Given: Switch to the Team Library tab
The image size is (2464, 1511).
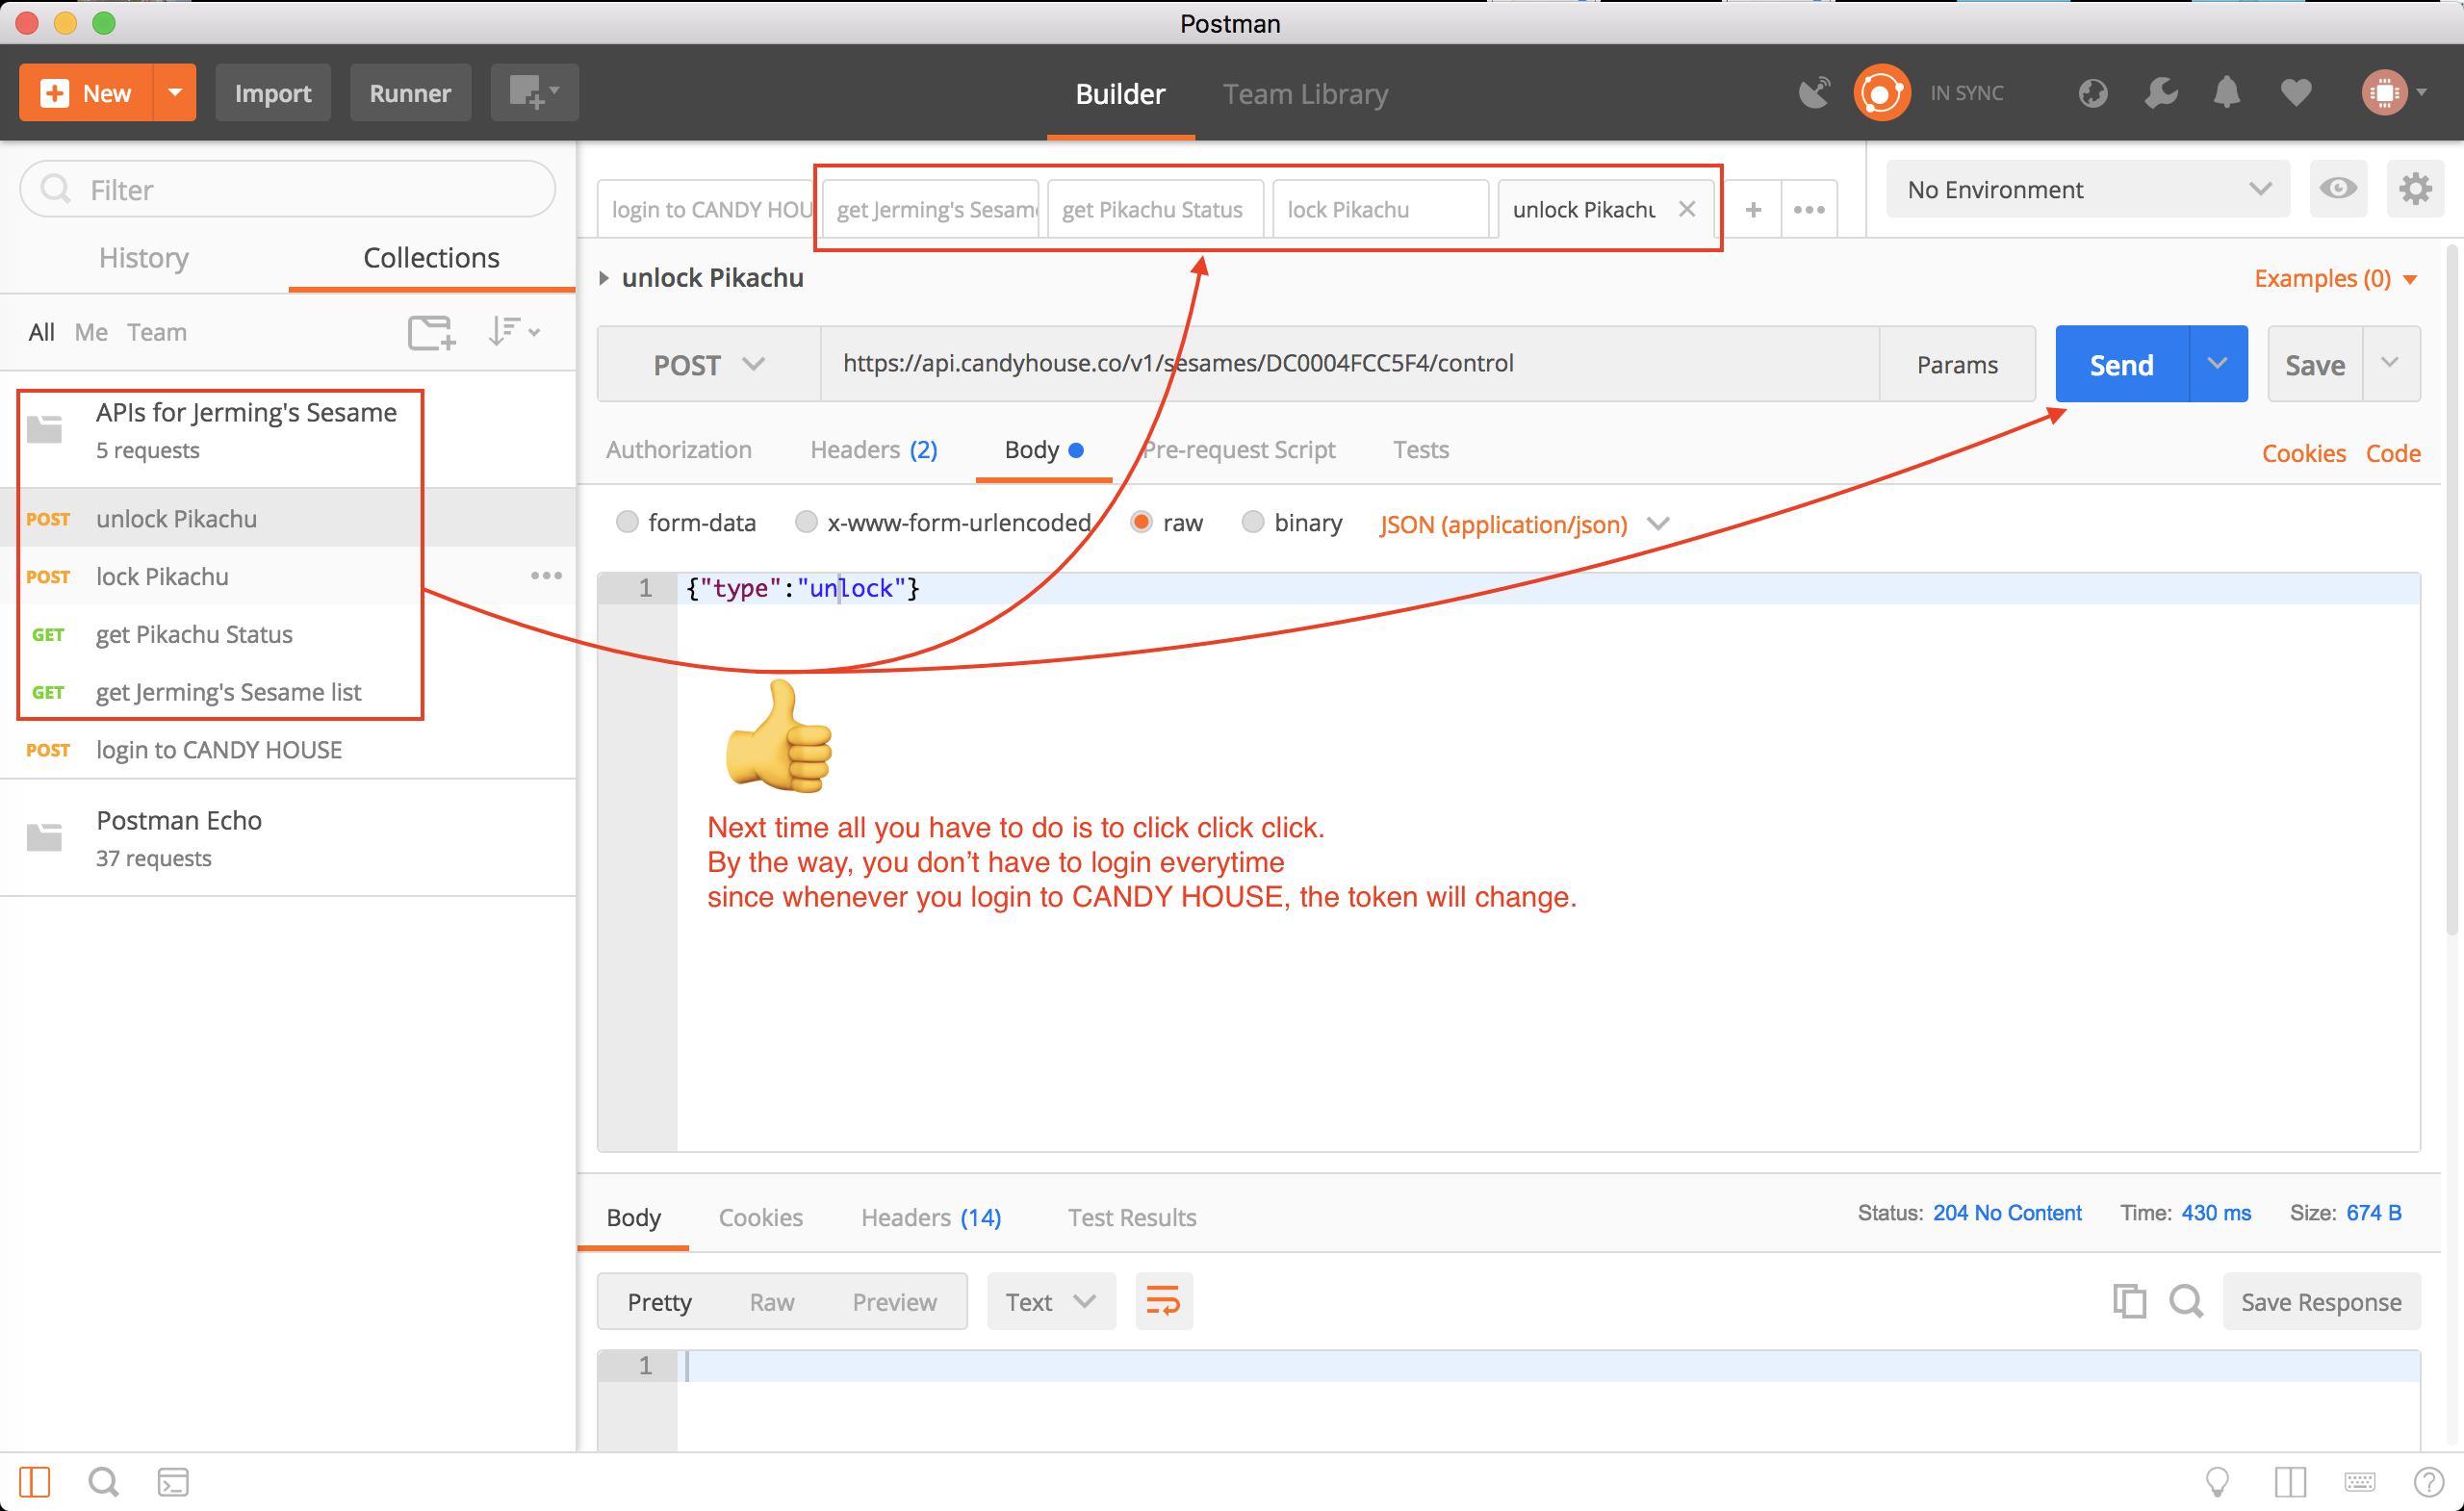Looking at the screenshot, I should click(1305, 94).
